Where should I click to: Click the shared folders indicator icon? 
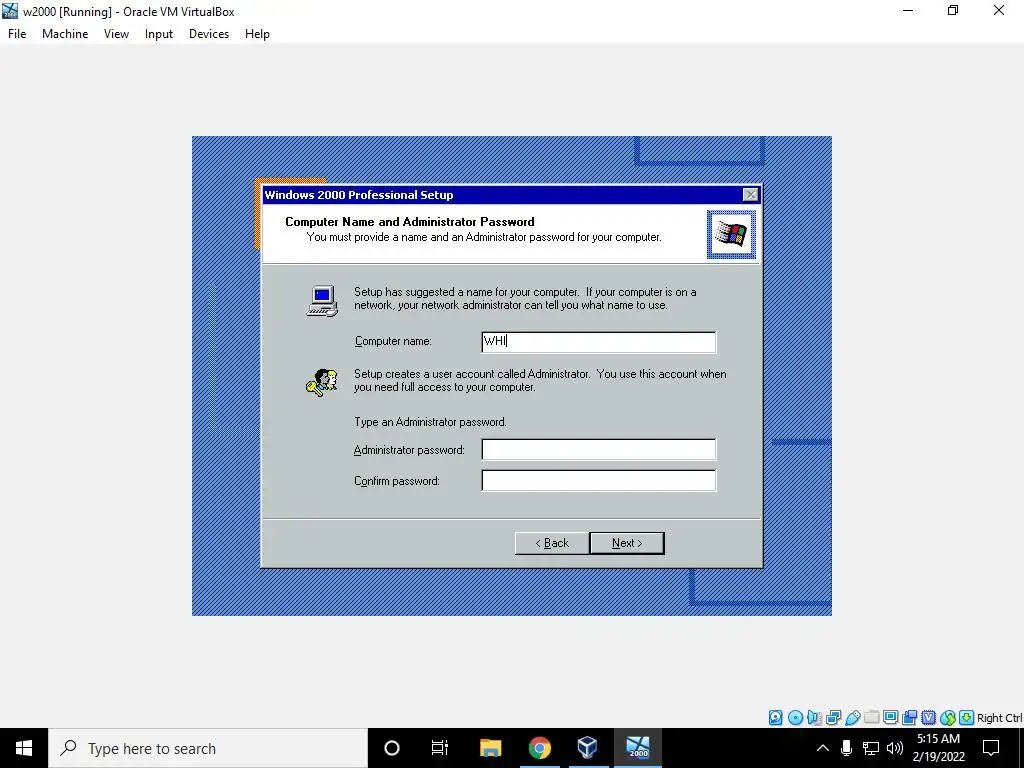tap(871, 718)
